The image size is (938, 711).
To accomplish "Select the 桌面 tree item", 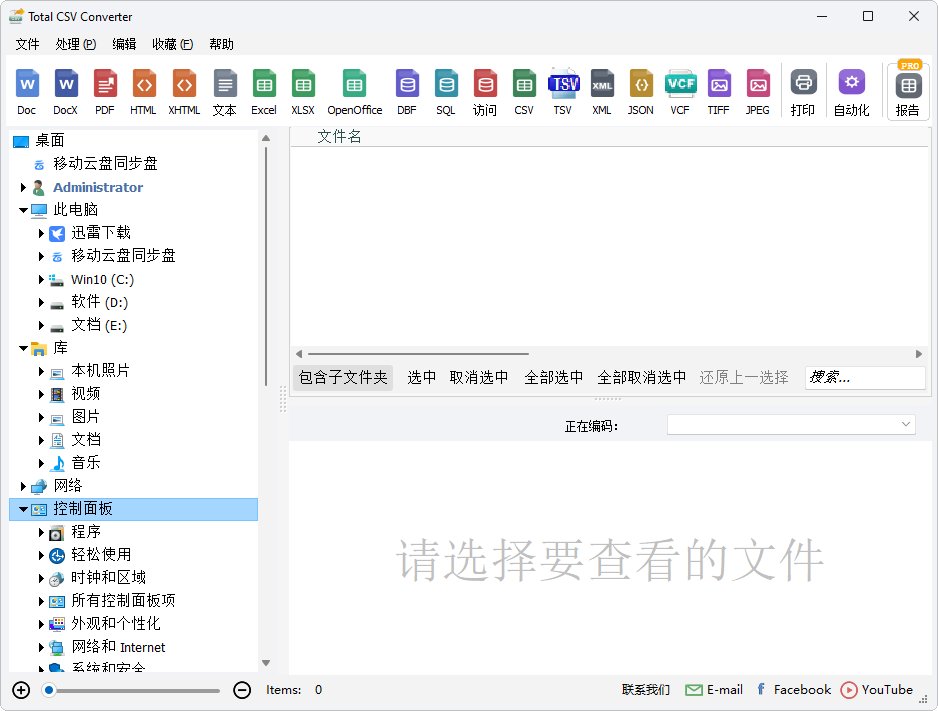I will [50, 141].
